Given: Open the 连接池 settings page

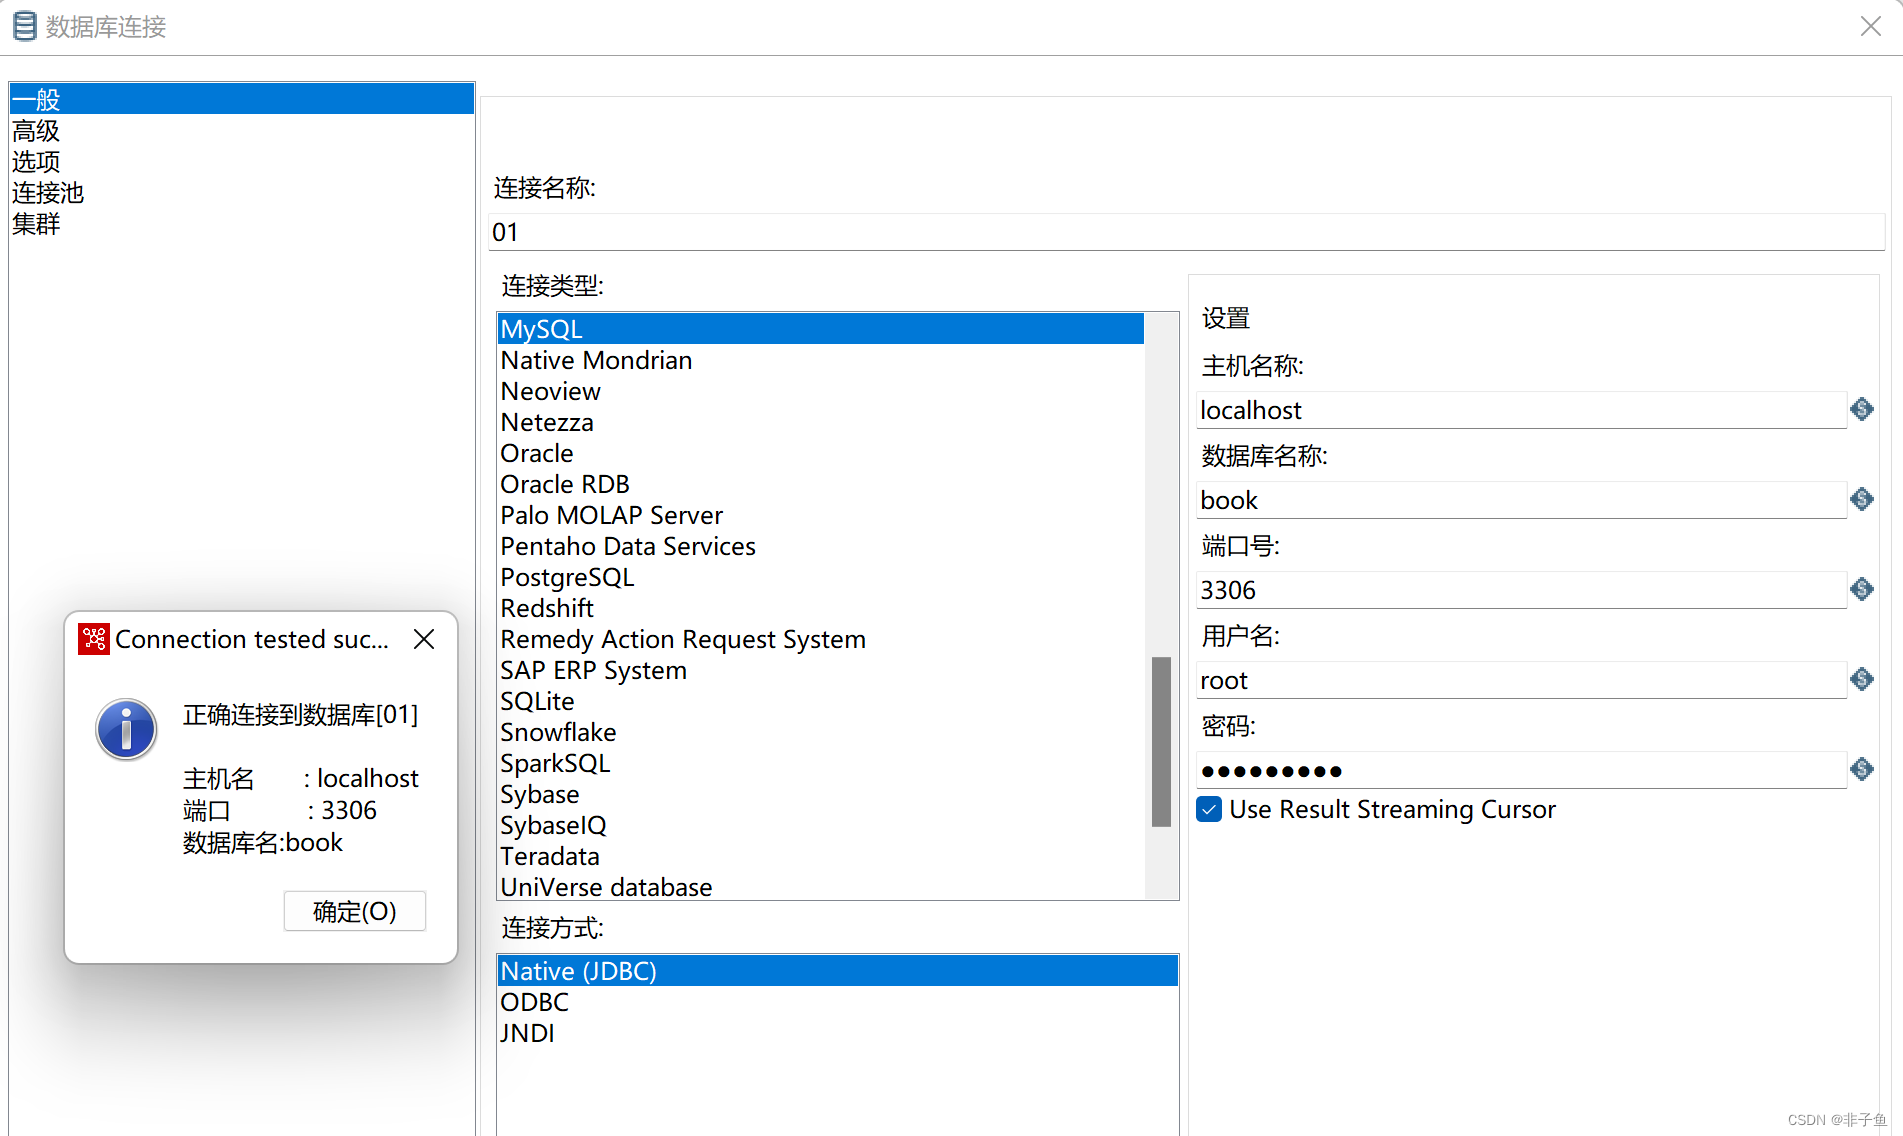Looking at the screenshot, I should point(47,192).
